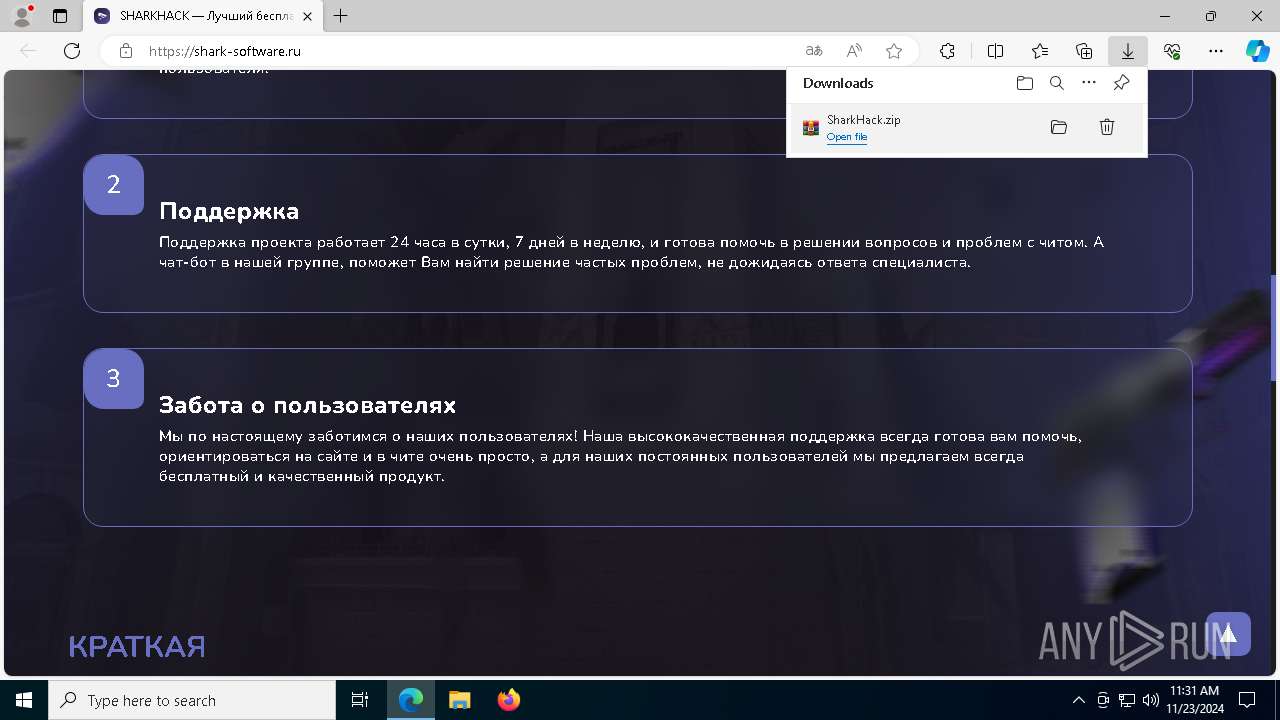Open the translate page icon
Viewport: 1280px width, 720px height.
pos(814,51)
